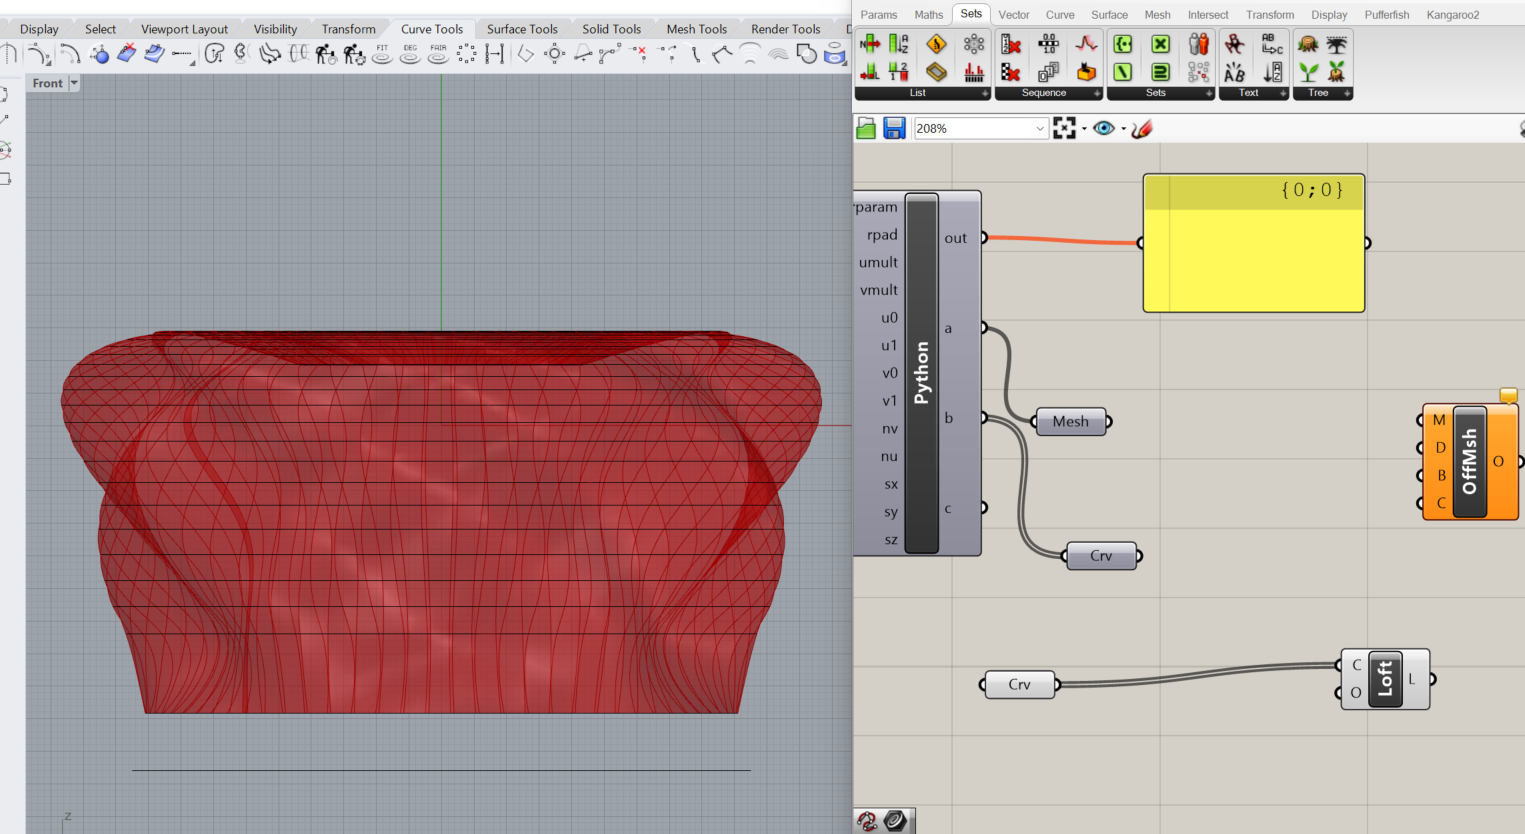This screenshot has width=1525, height=834.
Task: Switch to the Mesh Tools tab in Rhino
Action: [697, 29]
